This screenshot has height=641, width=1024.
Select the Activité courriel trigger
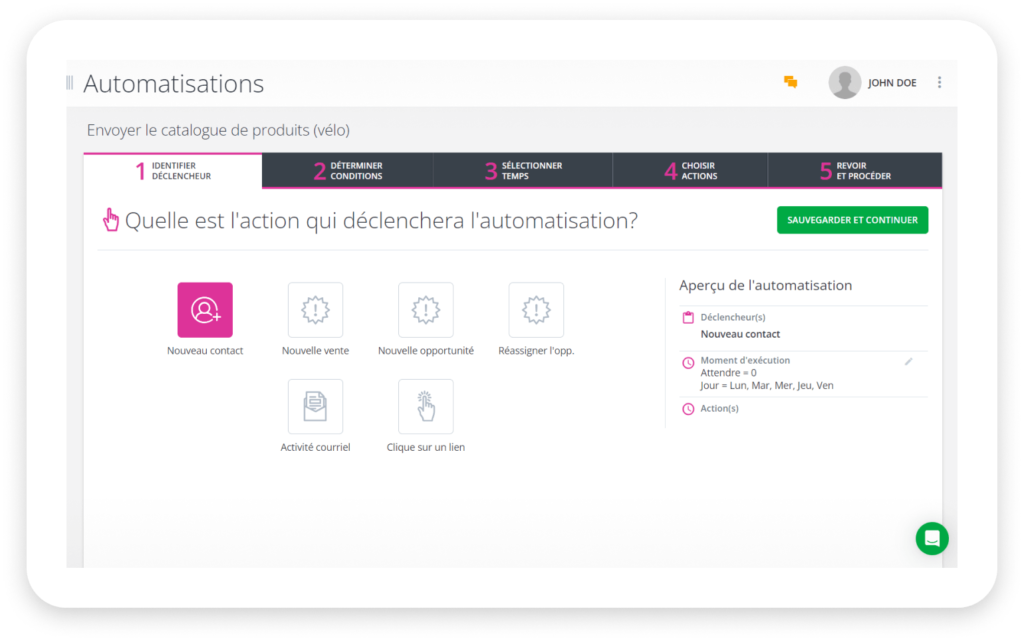tap(315, 406)
